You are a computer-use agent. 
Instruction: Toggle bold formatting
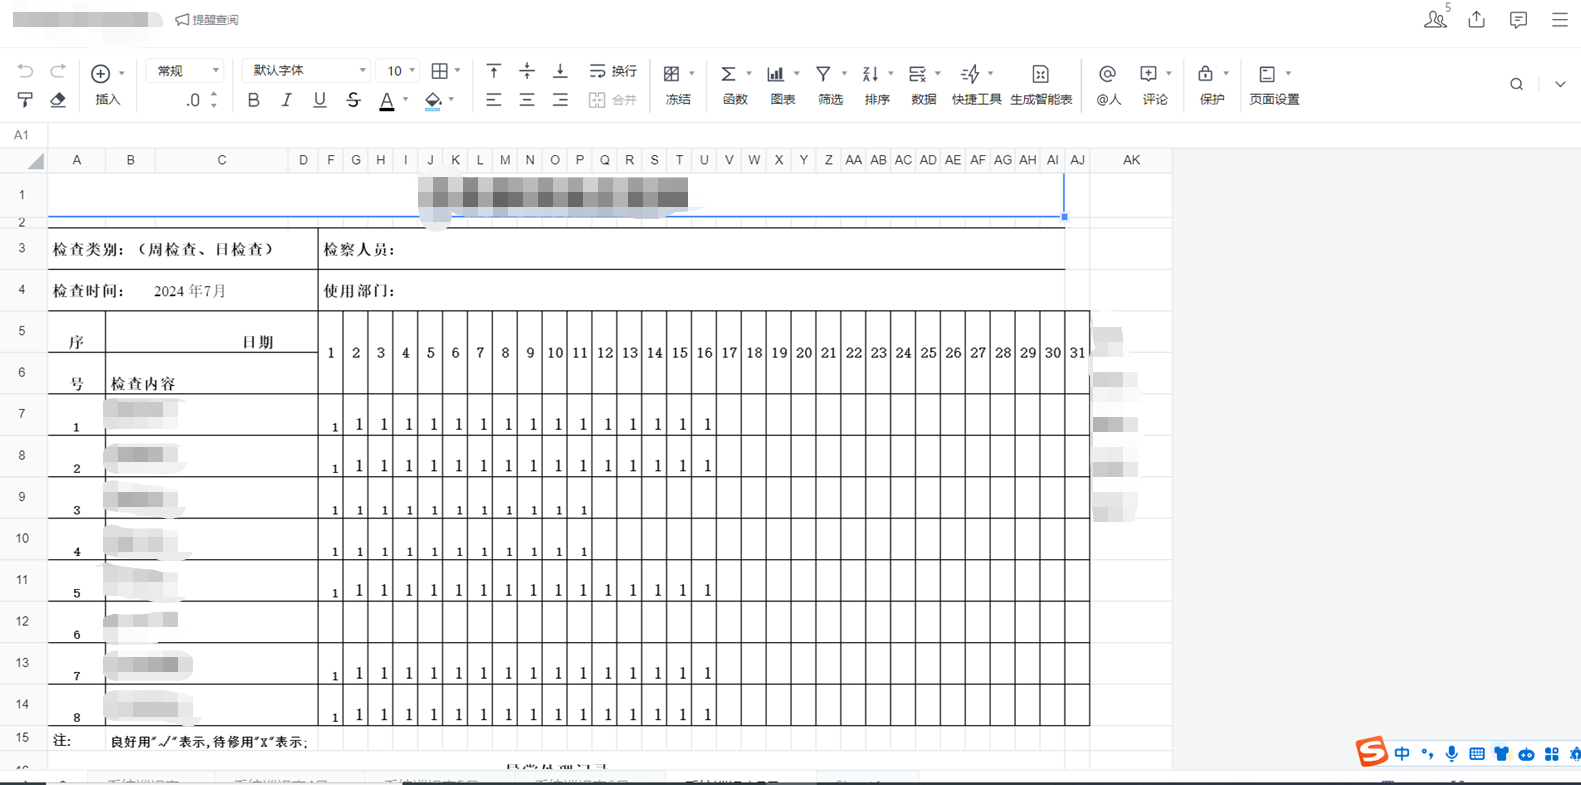tap(253, 100)
